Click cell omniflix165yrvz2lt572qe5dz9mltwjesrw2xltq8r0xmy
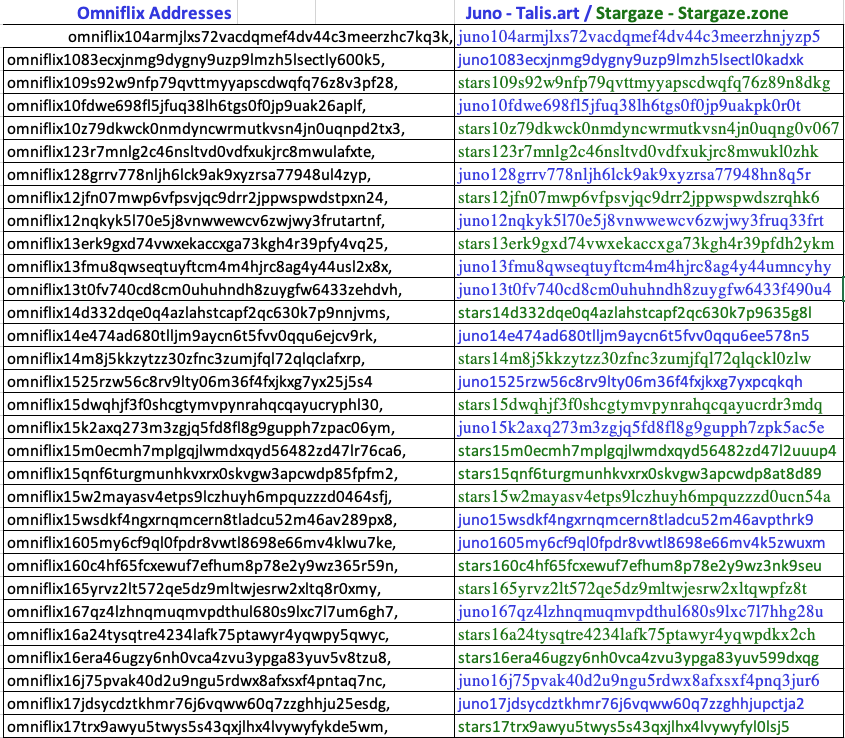This screenshot has height=738, width=845. (229, 589)
